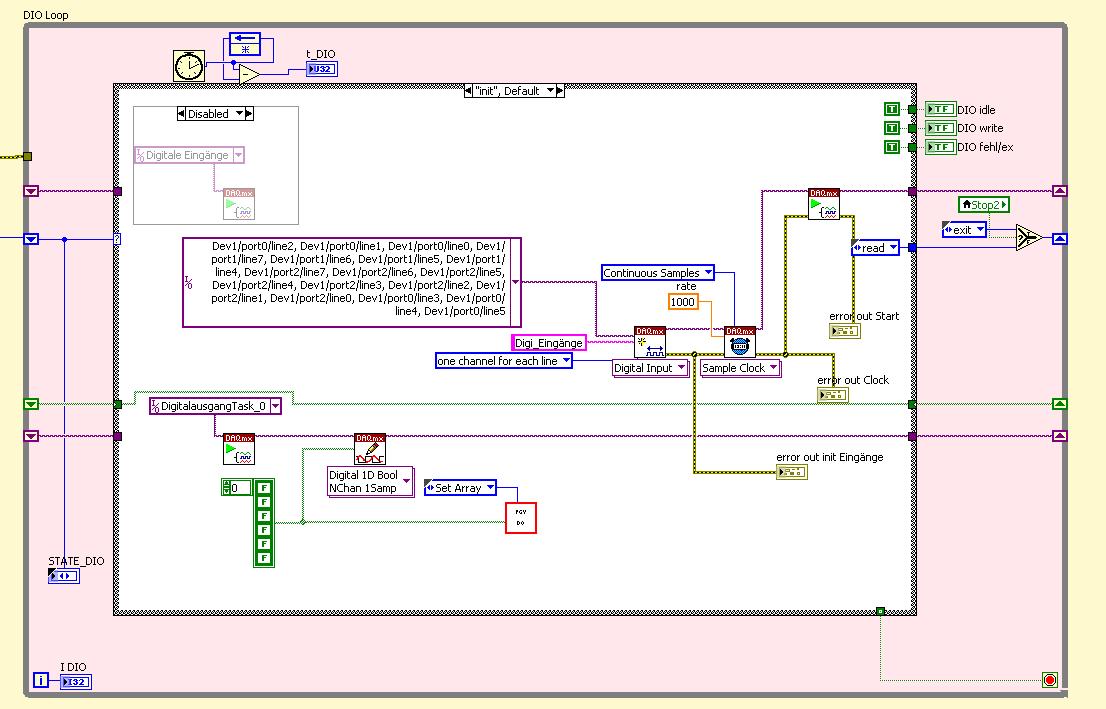This screenshot has height=709, width=1106.
Task: Select the subtract triangle function
Action: tap(249, 74)
